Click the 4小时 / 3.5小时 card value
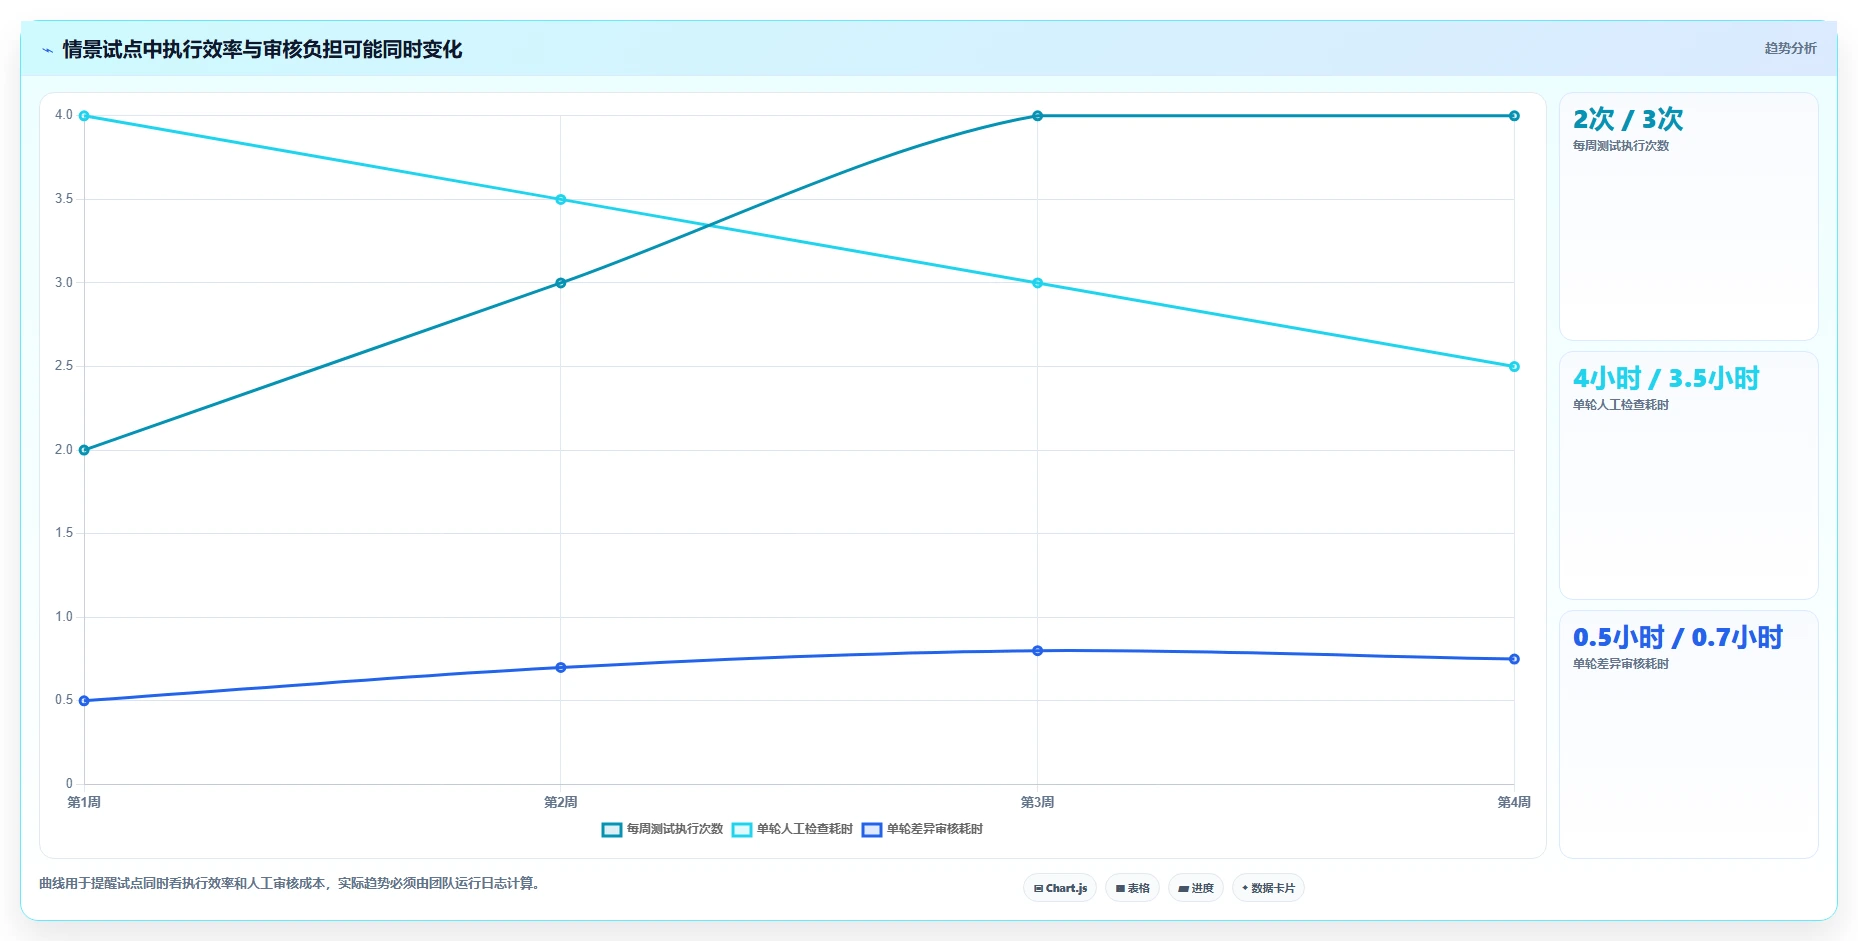This screenshot has width=1858, height=941. point(1666,379)
